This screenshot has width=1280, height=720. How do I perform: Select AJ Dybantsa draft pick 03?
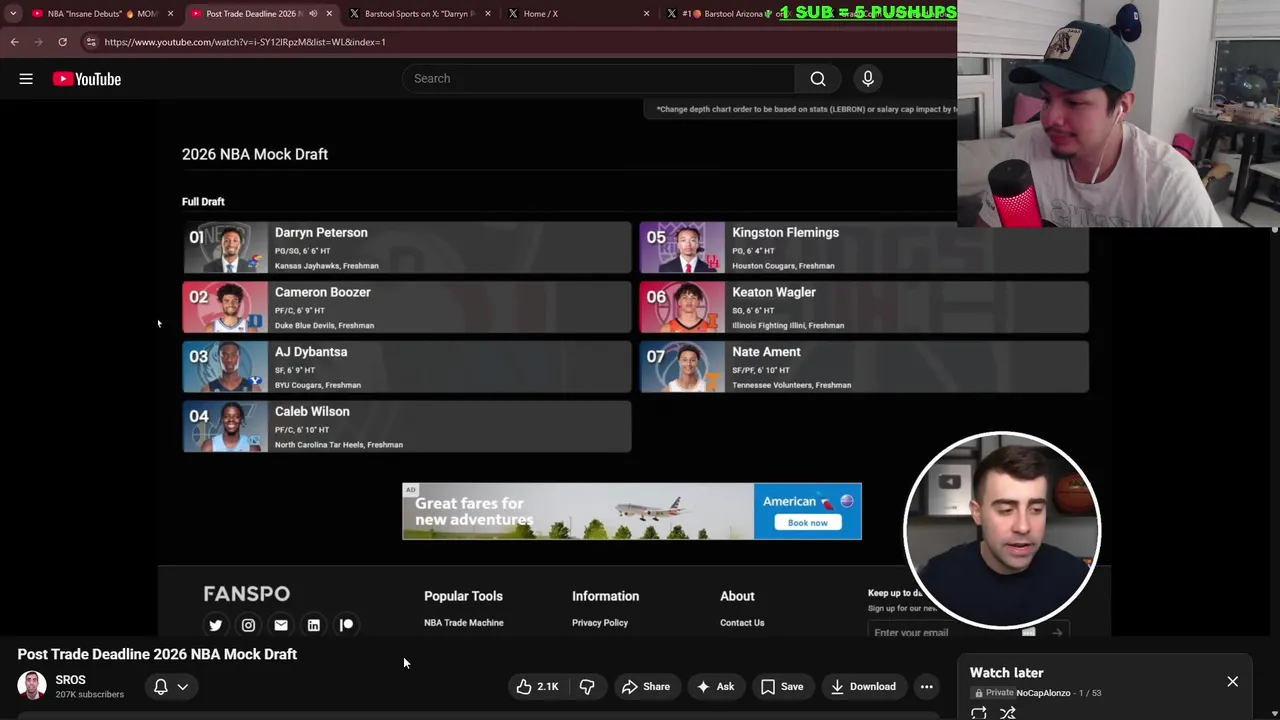click(x=407, y=367)
